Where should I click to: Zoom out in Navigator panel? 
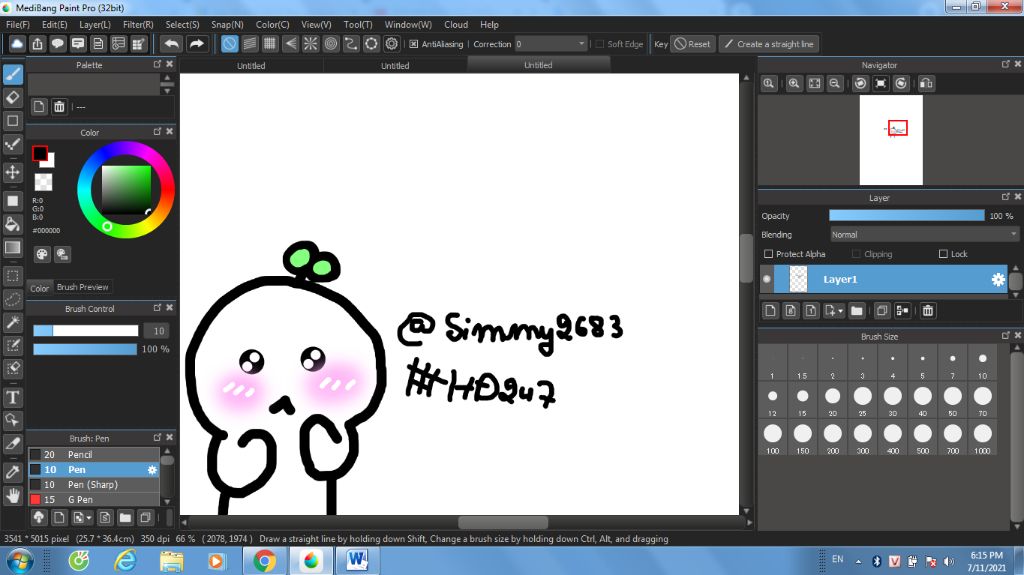835,83
